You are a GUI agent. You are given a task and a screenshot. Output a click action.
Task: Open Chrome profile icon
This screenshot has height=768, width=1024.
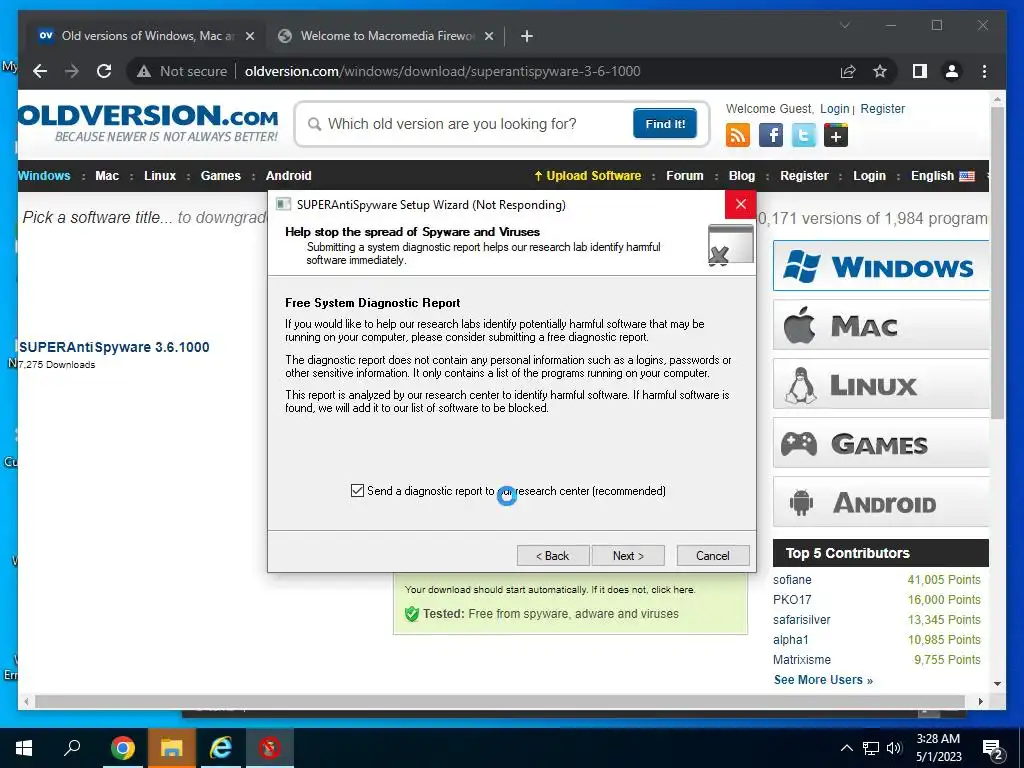click(952, 71)
